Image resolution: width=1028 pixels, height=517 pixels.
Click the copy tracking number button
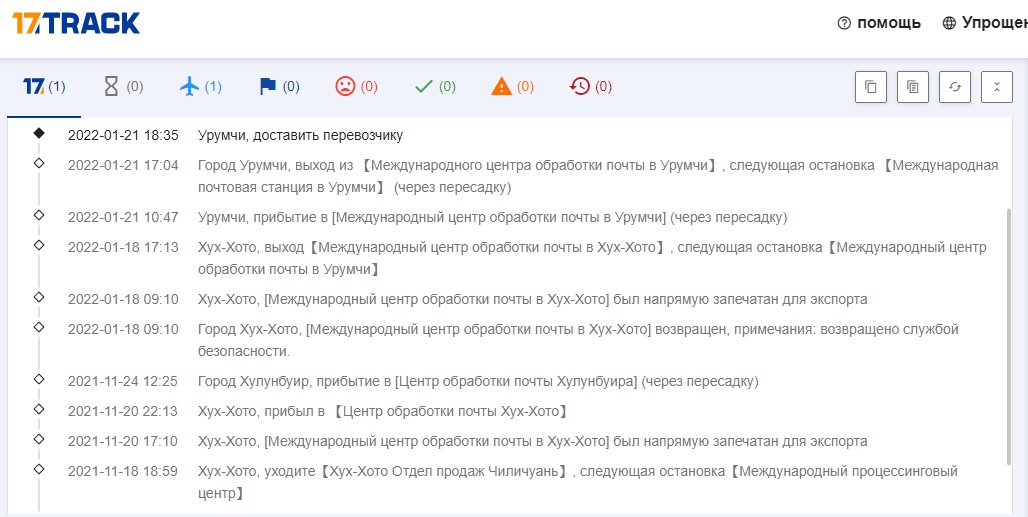tap(871, 86)
